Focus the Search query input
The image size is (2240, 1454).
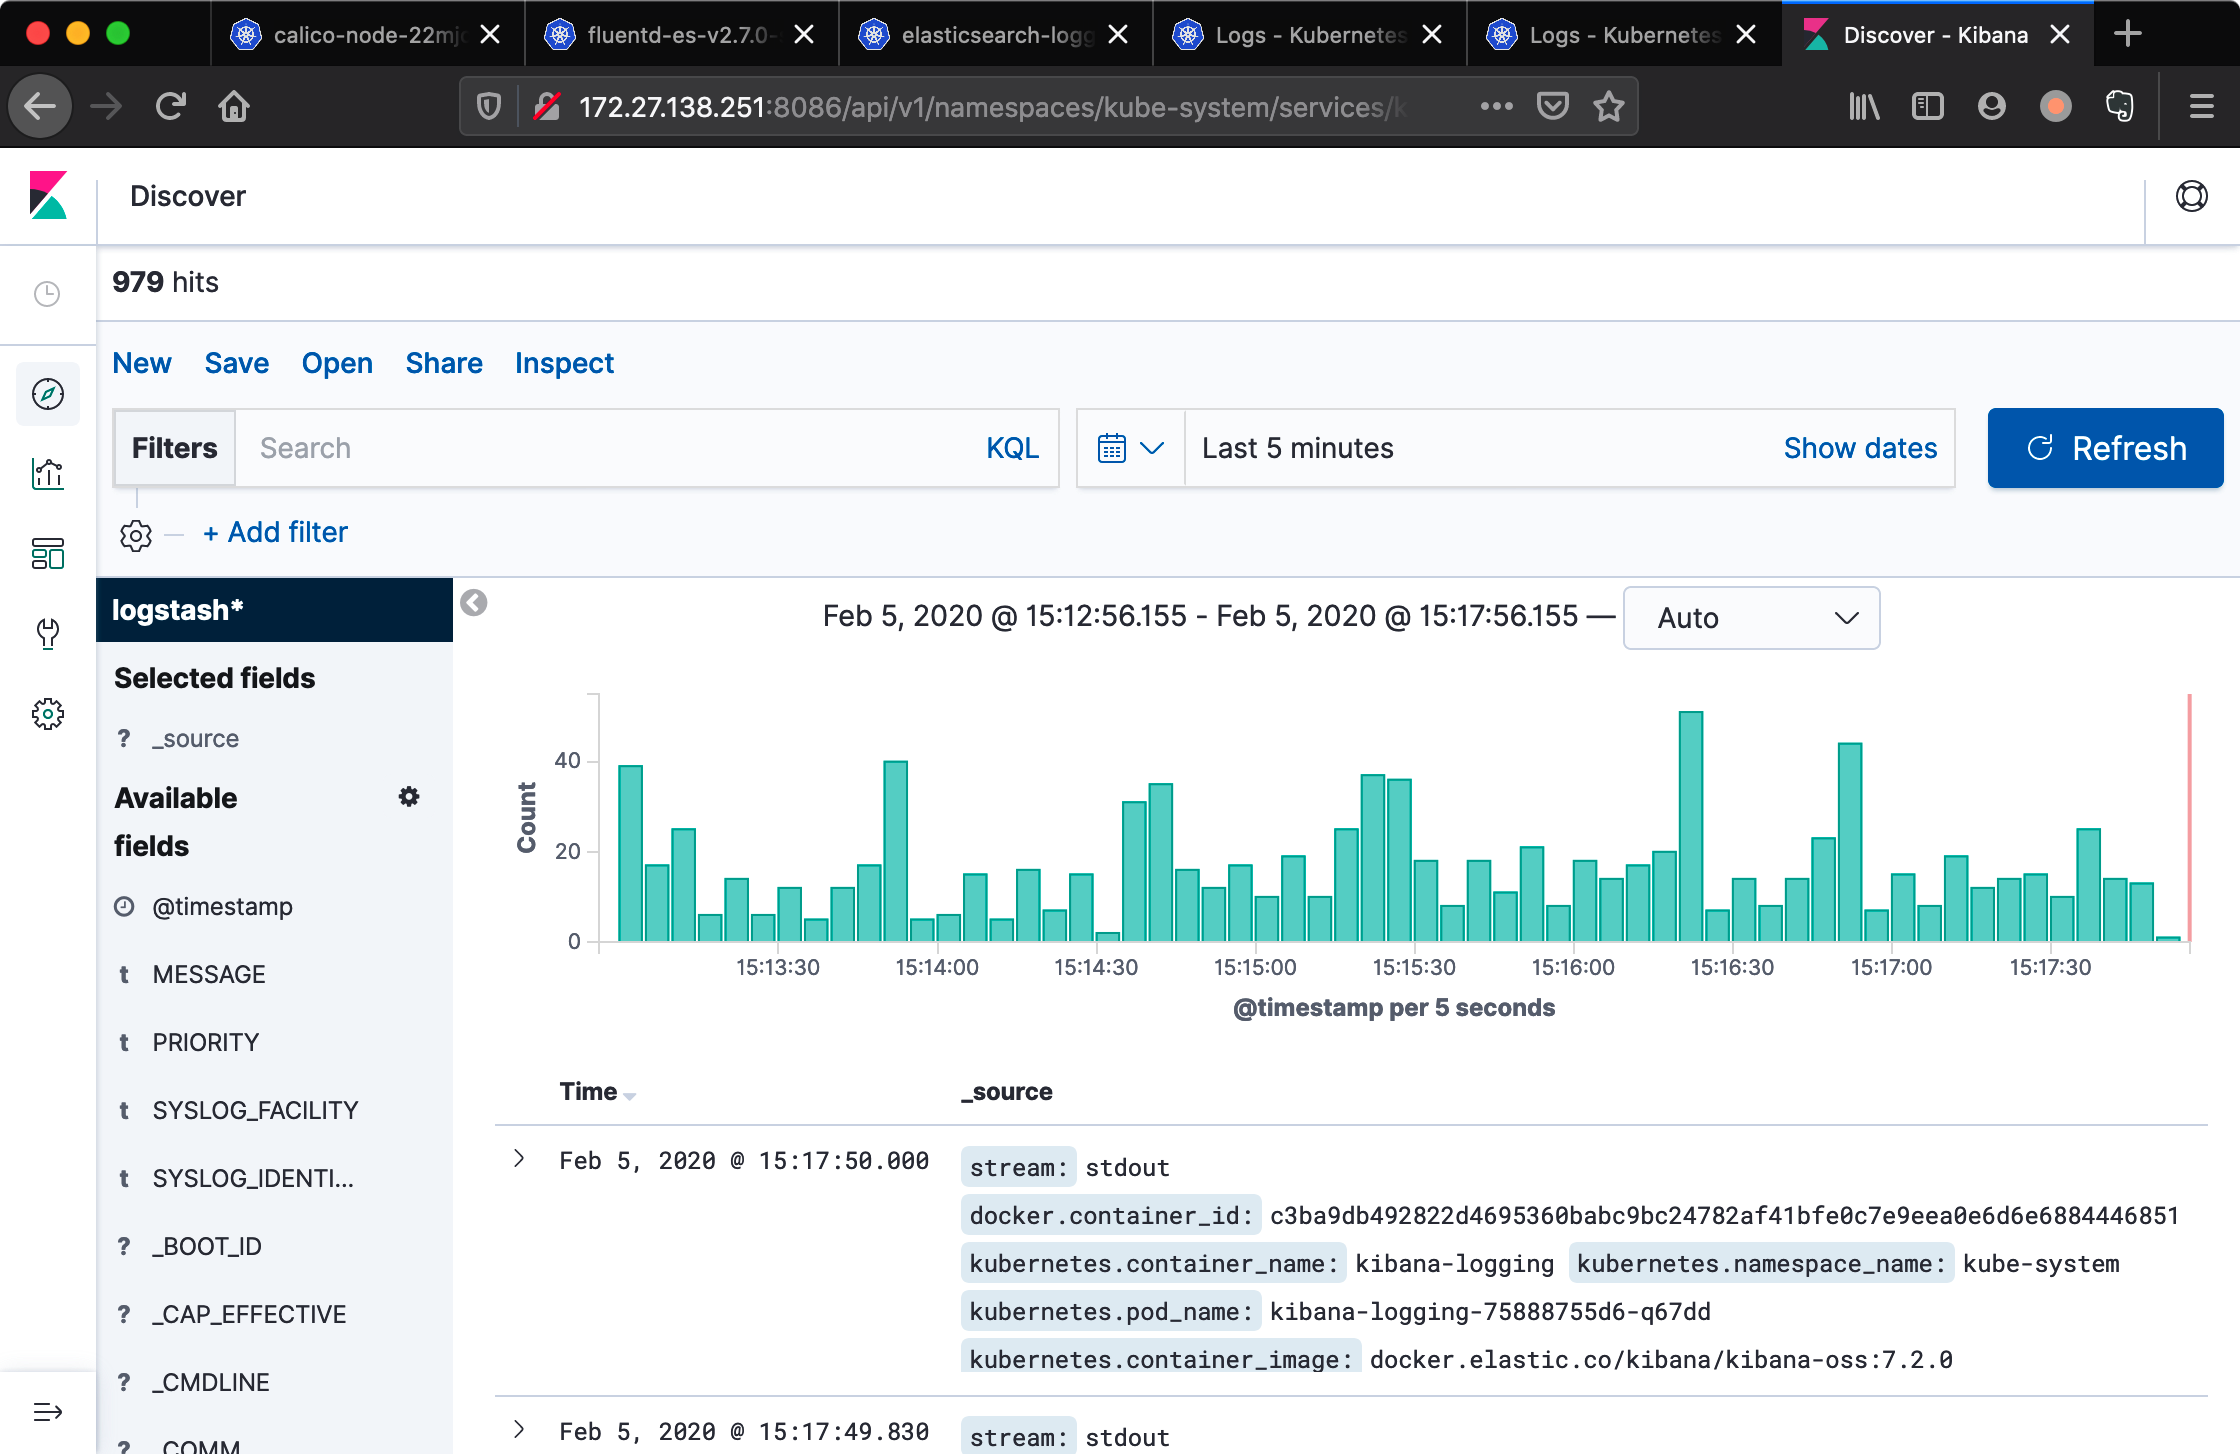(610, 448)
